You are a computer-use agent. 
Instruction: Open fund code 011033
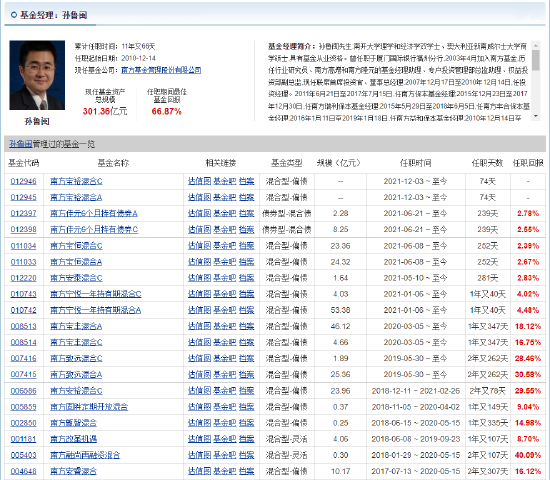(x=24, y=262)
